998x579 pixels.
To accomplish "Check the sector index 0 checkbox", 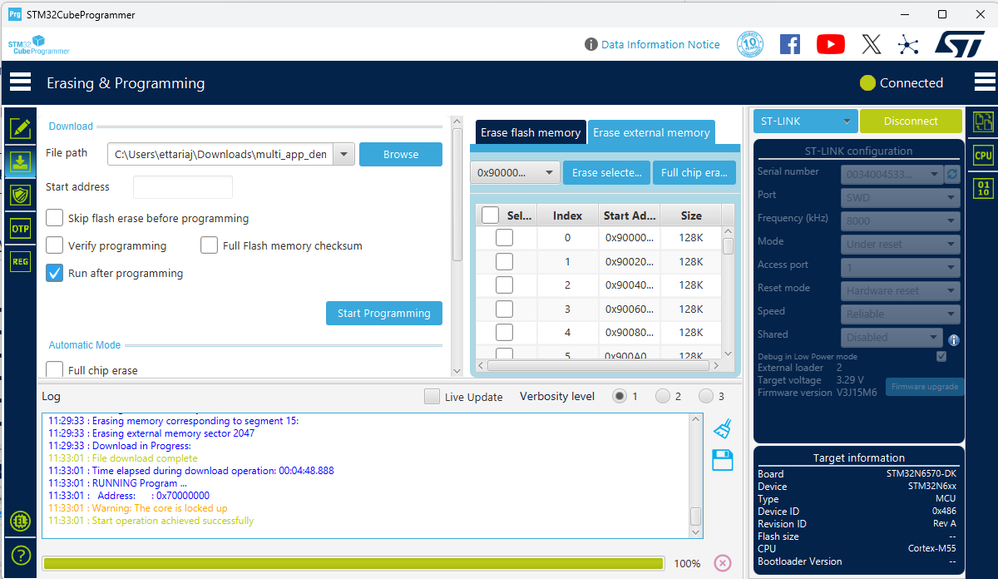I will tap(504, 237).
